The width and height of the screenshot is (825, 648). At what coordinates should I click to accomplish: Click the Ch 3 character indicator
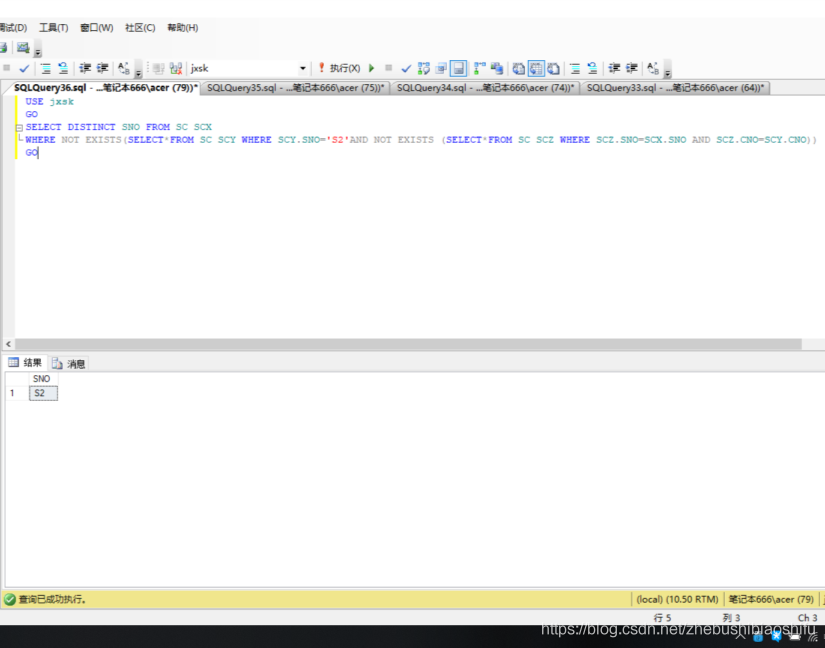click(808, 617)
